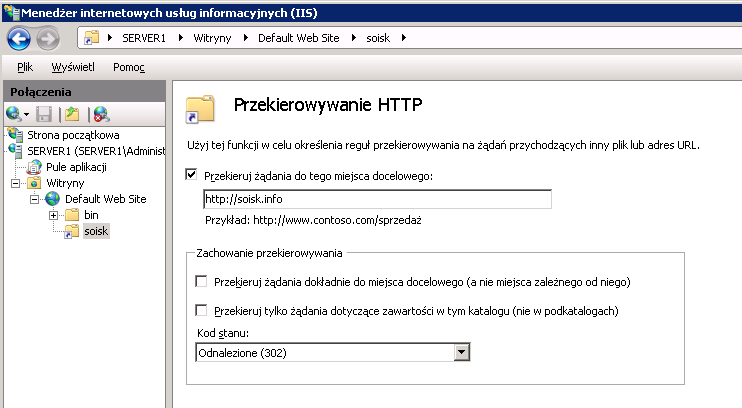Click the delete connection icon with red X

pos(101,114)
